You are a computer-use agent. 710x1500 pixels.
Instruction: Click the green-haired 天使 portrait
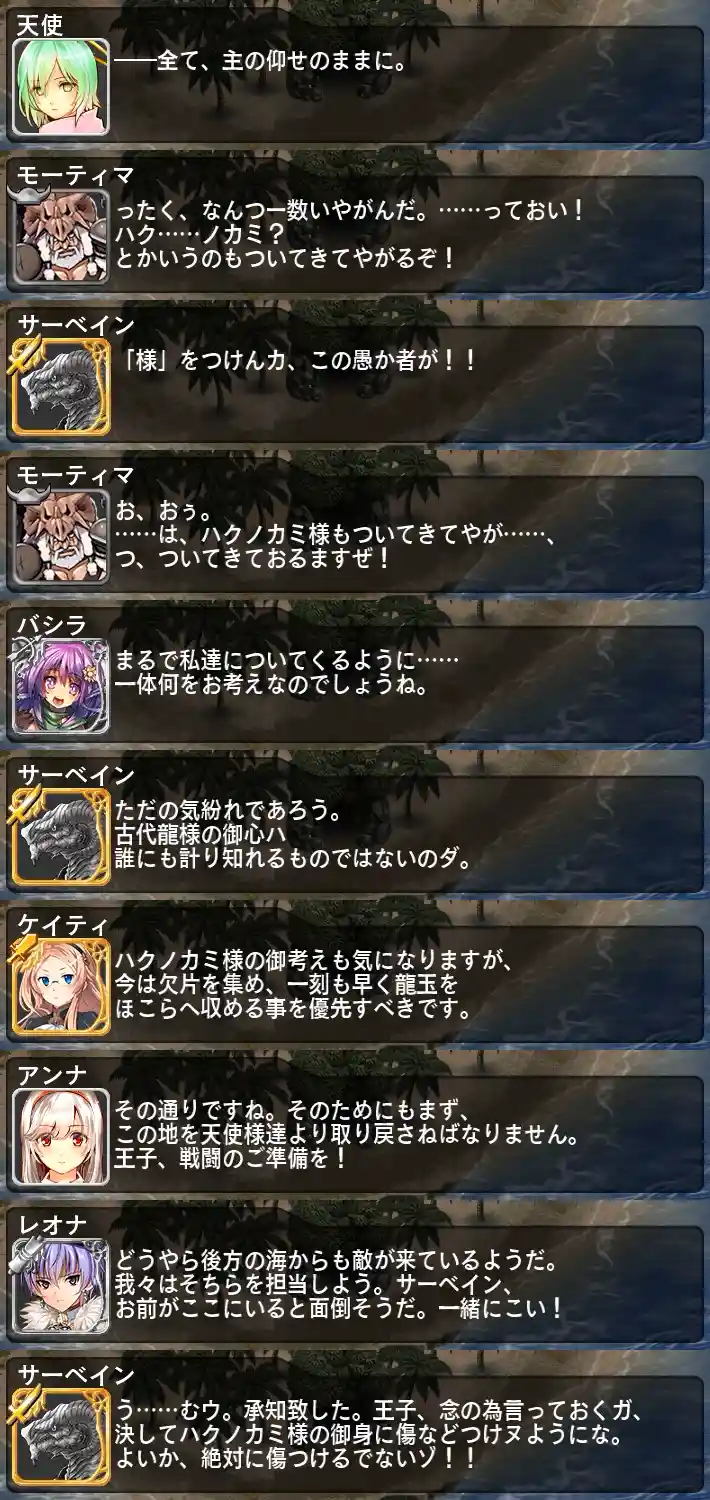point(60,88)
